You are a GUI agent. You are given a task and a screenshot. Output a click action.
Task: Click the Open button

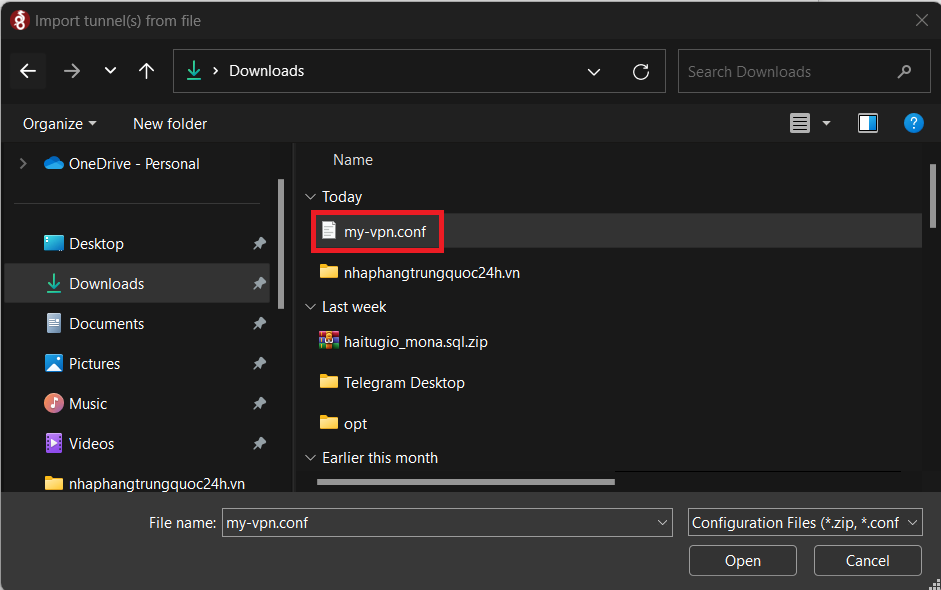coord(742,561)
